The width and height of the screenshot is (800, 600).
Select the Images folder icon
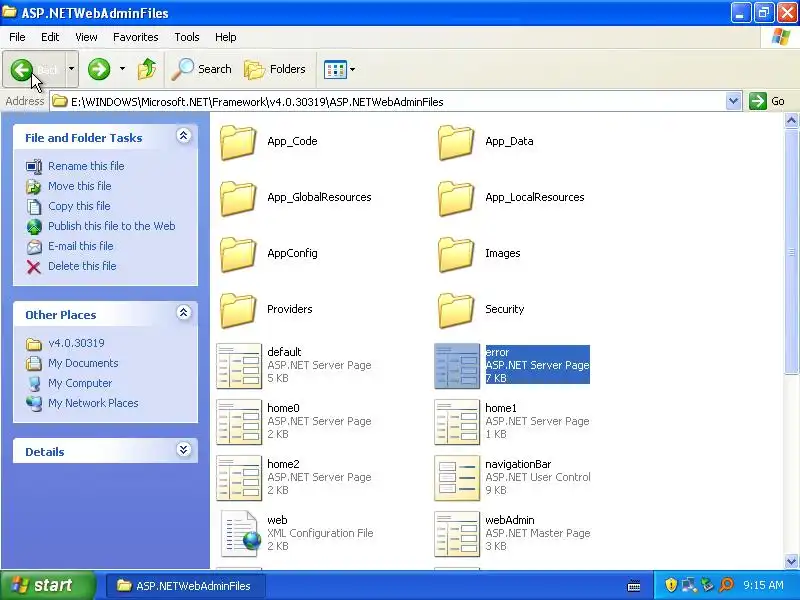[456, 255]
